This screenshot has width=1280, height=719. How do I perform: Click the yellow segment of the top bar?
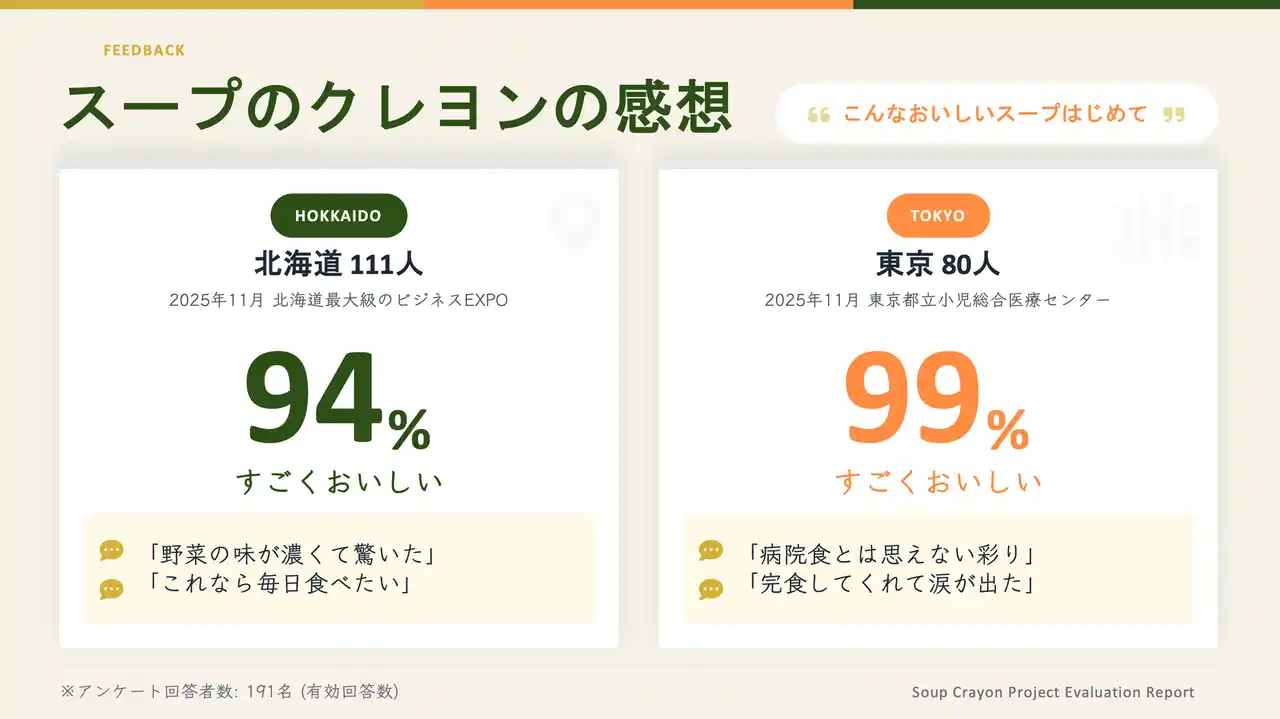point(211,4)
